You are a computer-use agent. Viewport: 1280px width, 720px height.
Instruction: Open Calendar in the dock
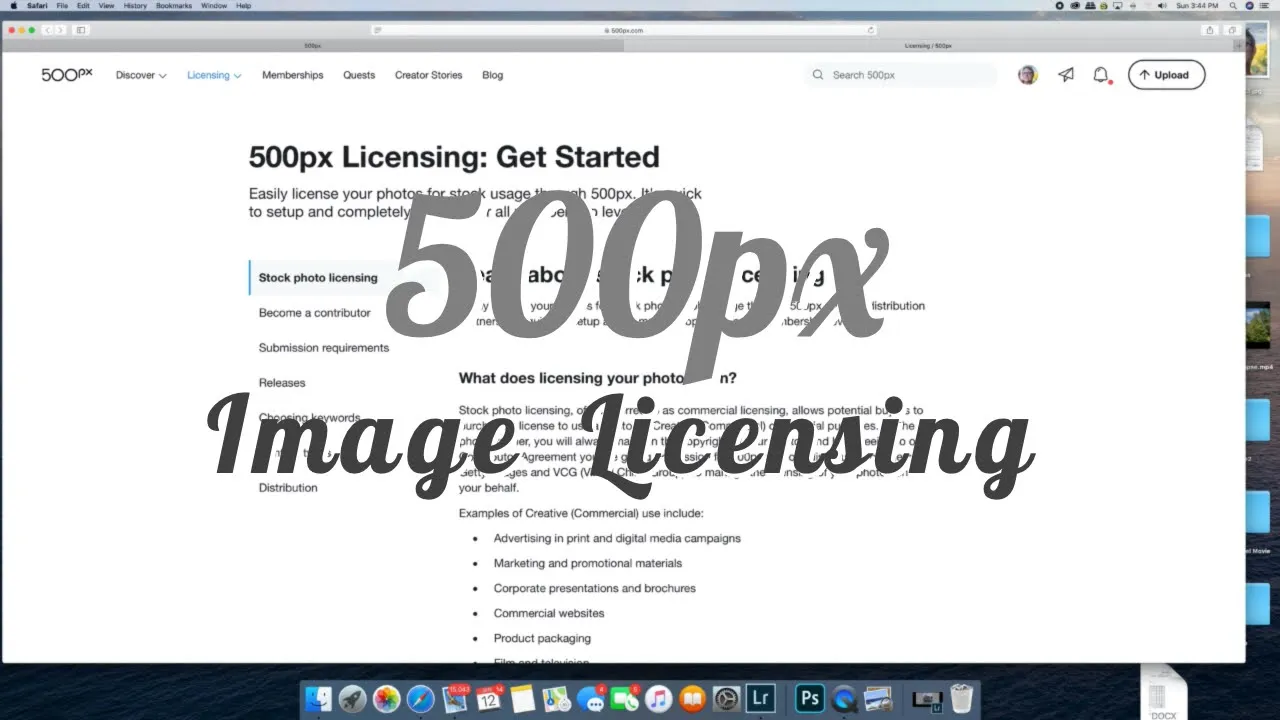pyautogui.click(x=490, y=699)
